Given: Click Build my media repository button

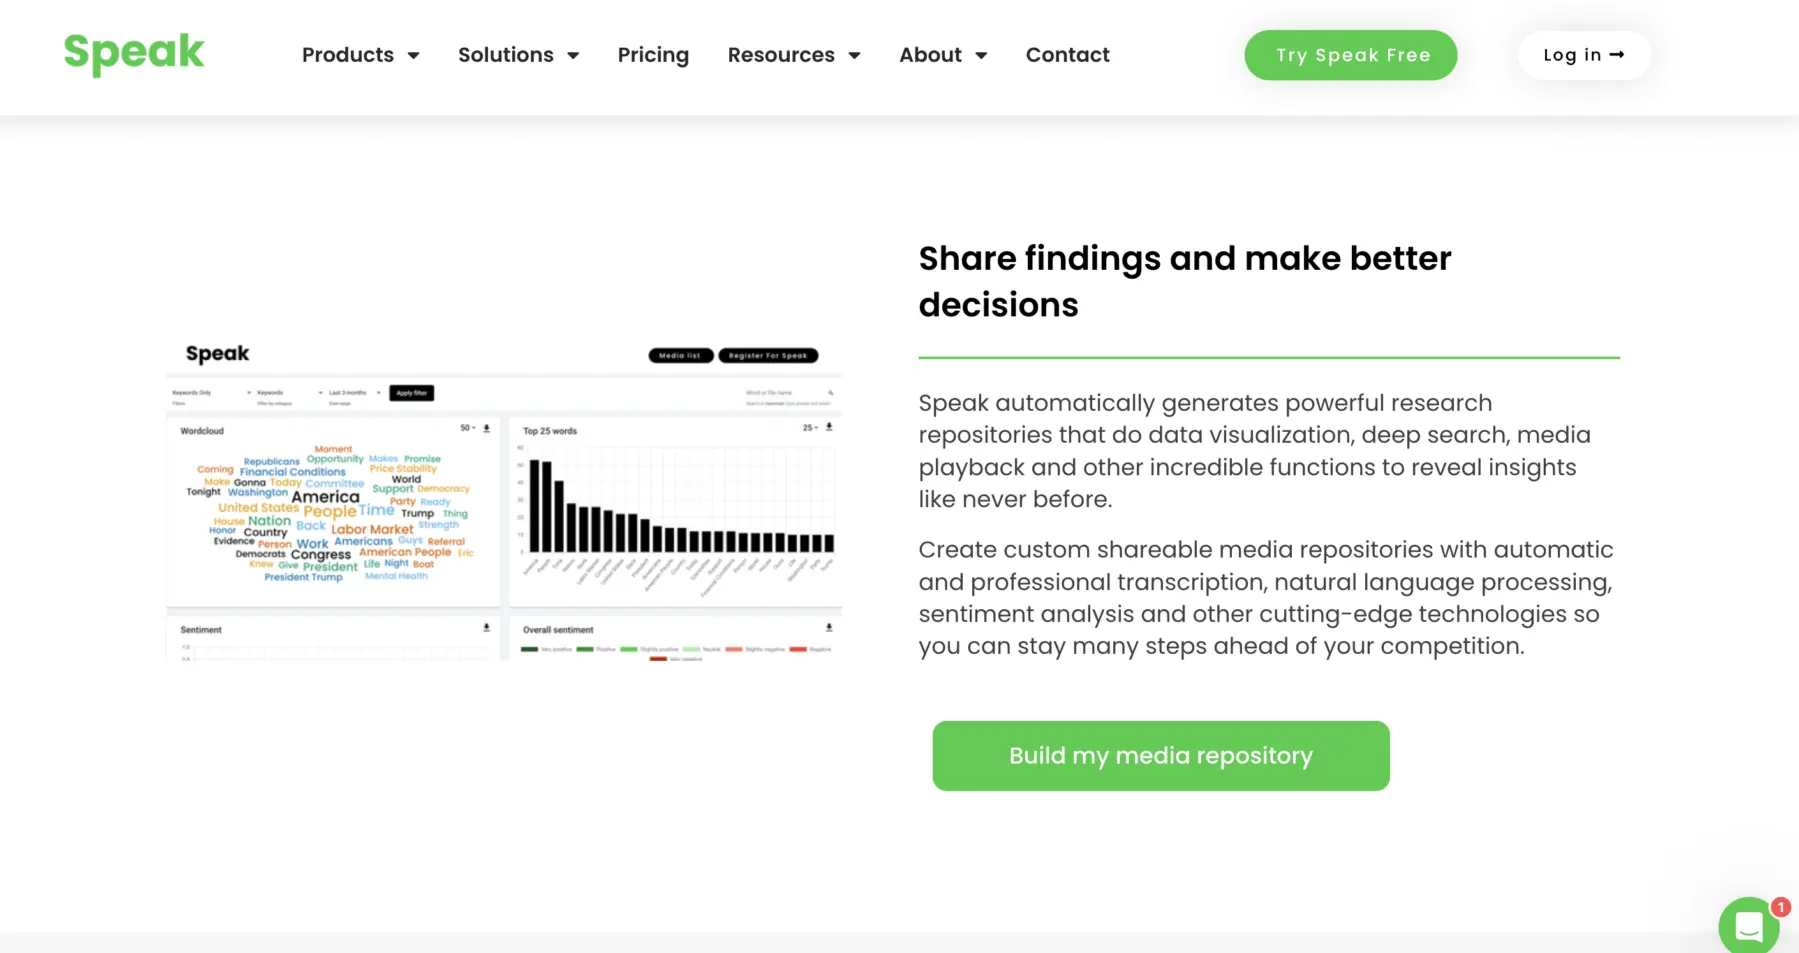Looking at the screenshot, I should pyautogui.click(x=1160, y=756).
